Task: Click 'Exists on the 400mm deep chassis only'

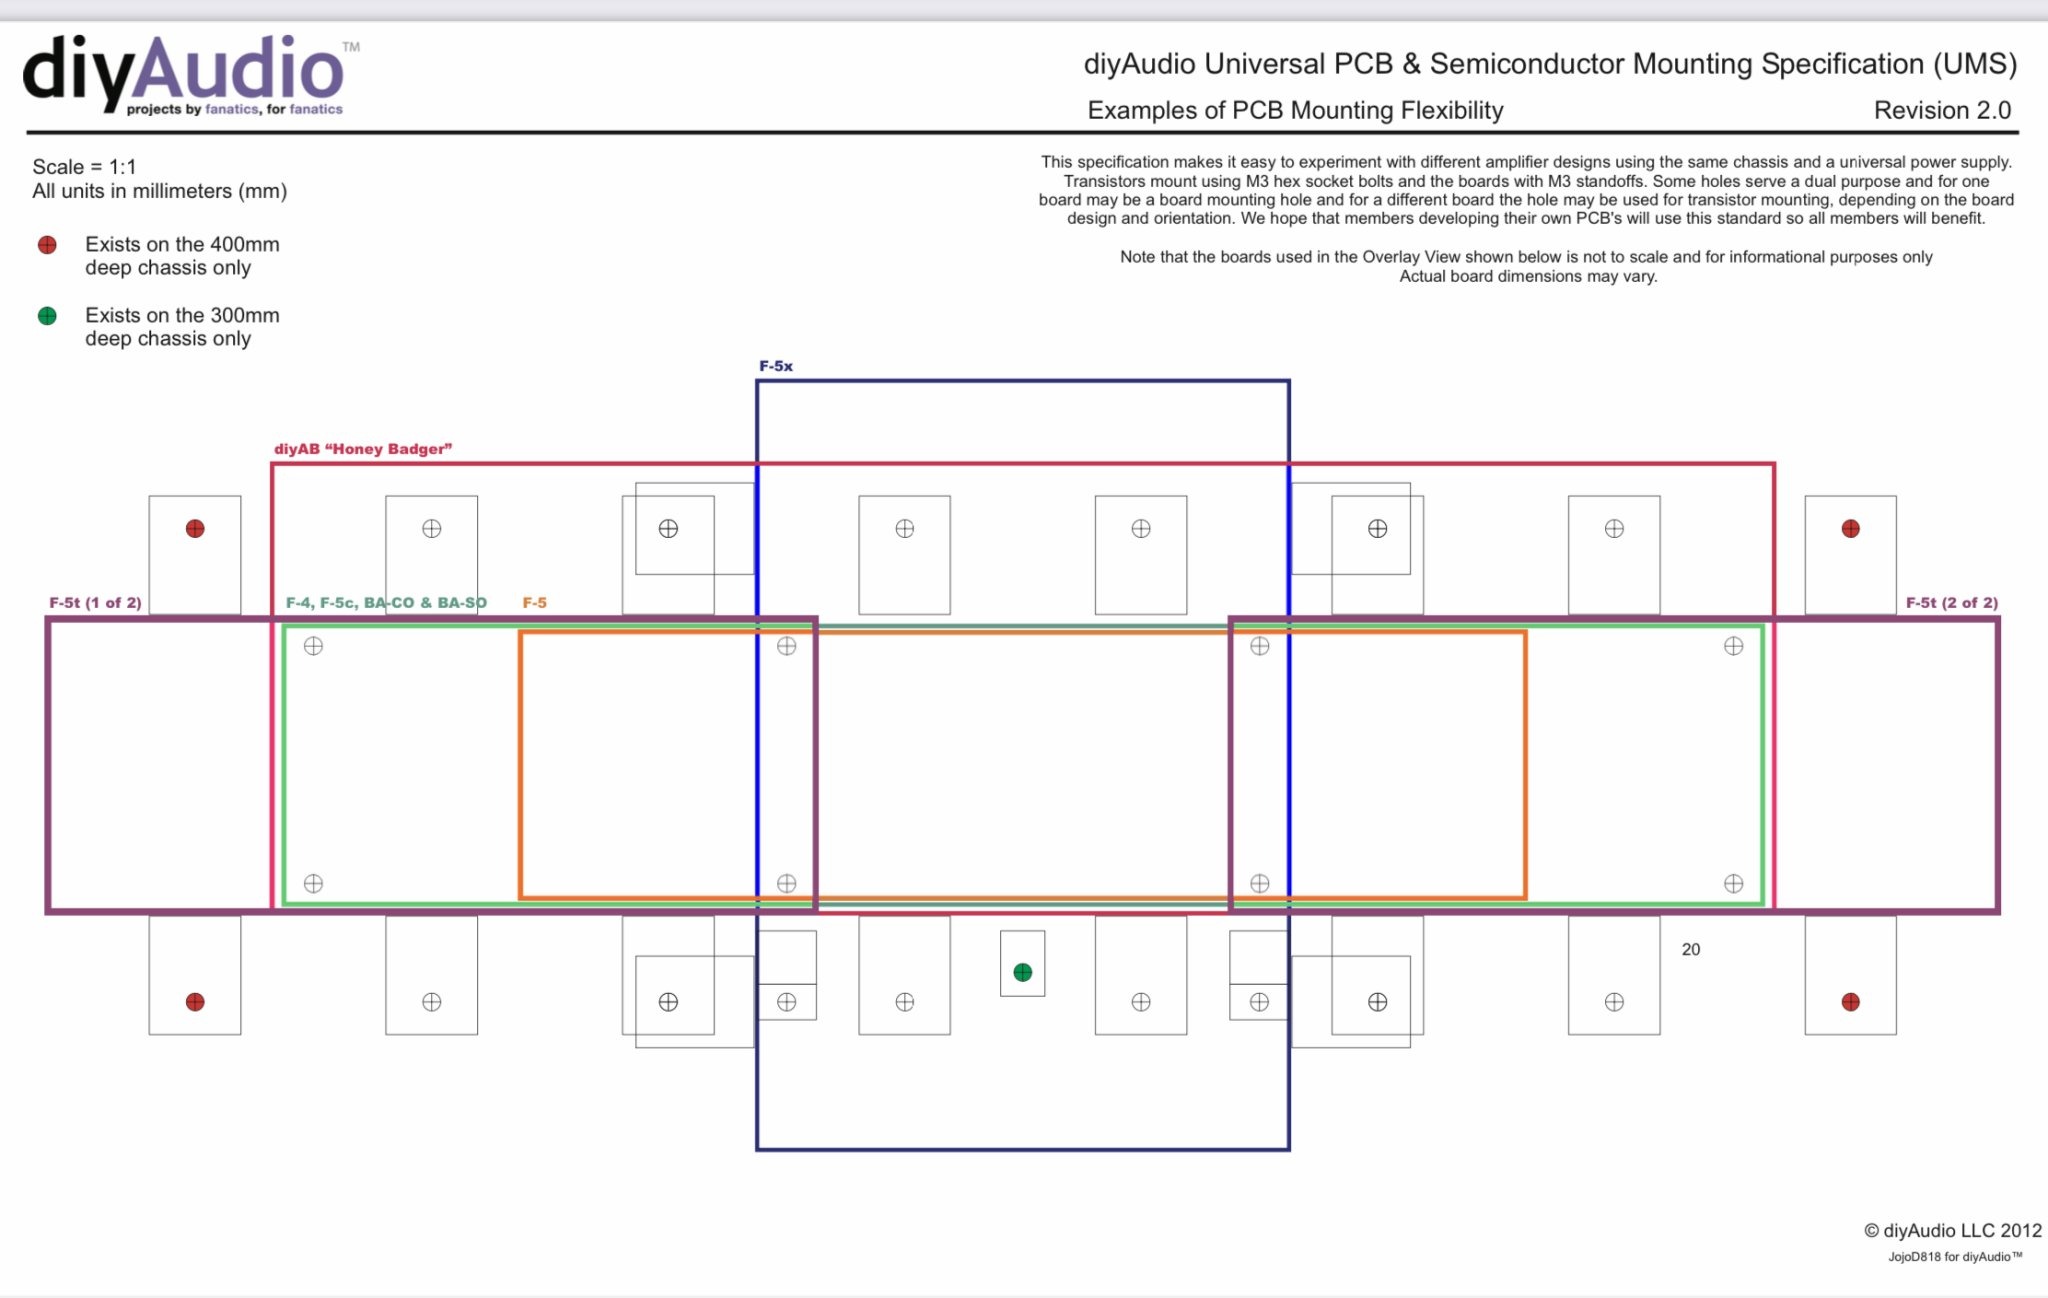Action: 182,256
